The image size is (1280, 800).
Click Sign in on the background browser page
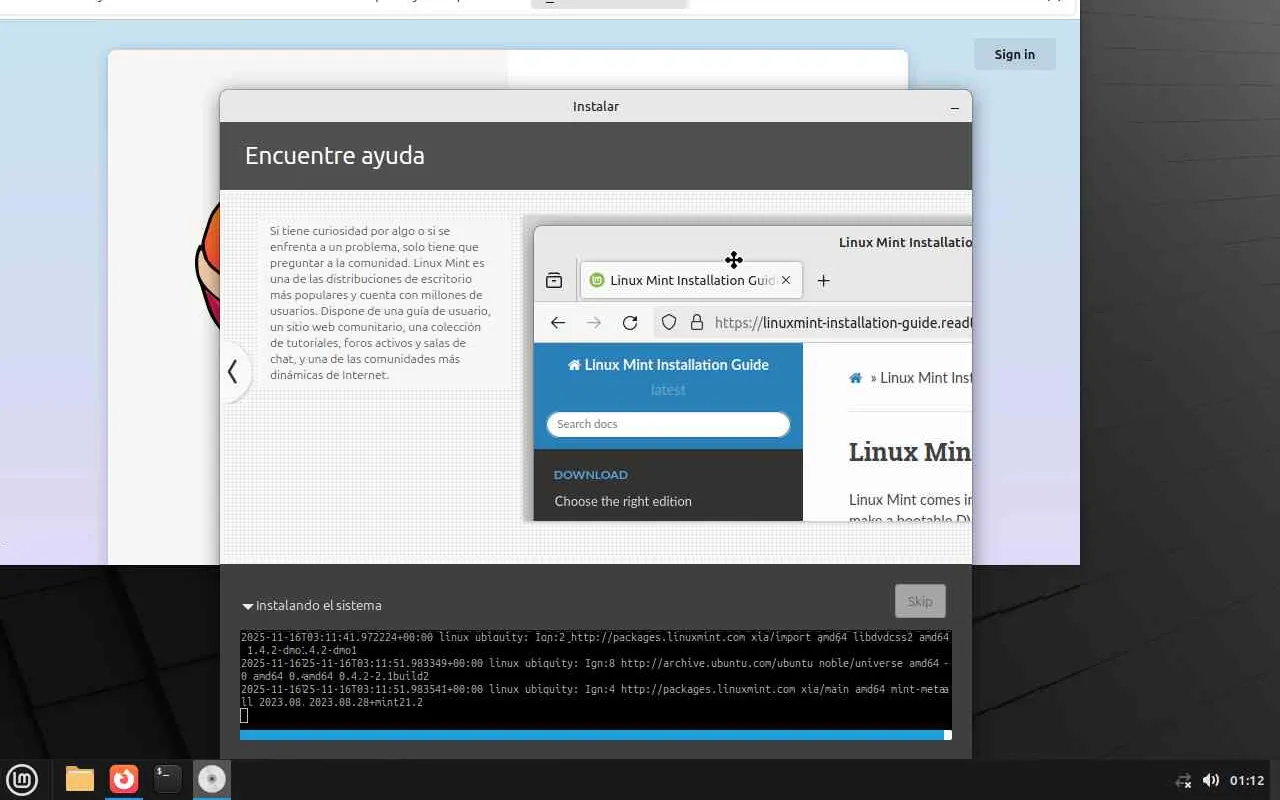click(1015, 54)
